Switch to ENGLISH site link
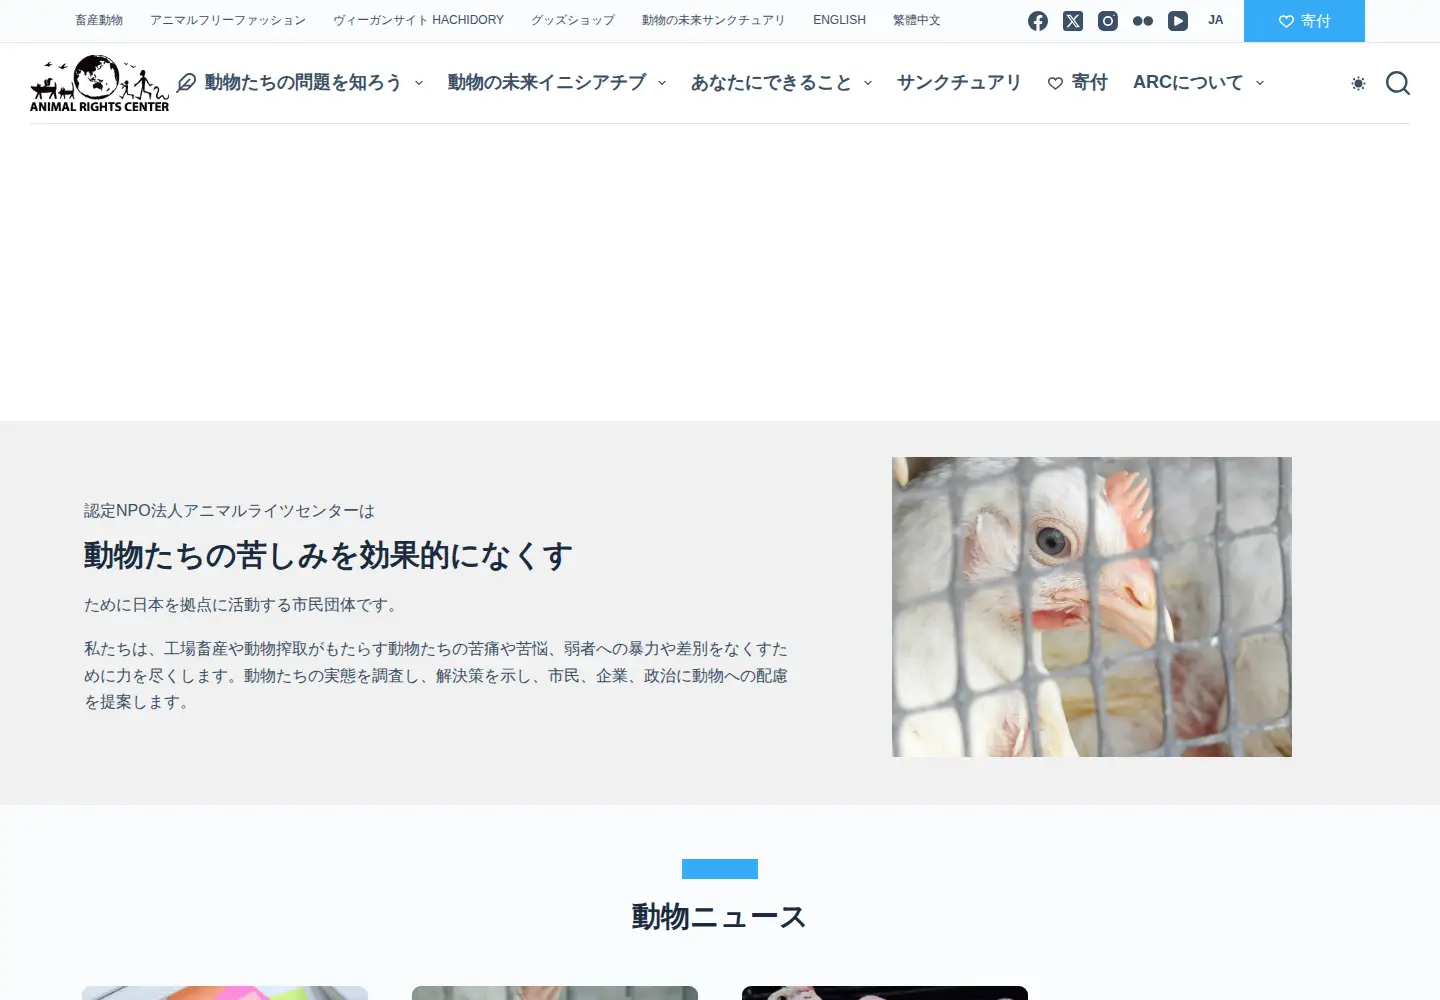This screenshot has width=1440, height=1000. (839, 20)
